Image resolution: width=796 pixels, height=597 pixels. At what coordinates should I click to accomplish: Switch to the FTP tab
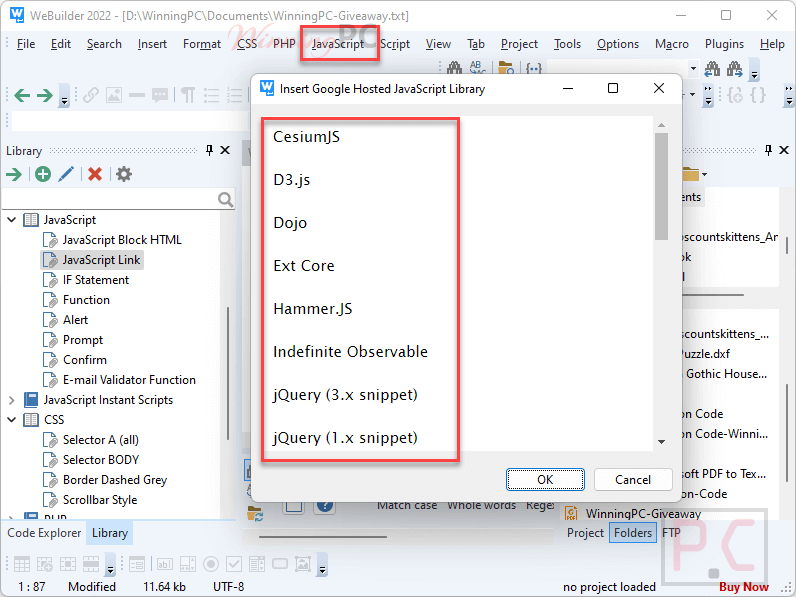pyautogui.click(x=671, y=533)
